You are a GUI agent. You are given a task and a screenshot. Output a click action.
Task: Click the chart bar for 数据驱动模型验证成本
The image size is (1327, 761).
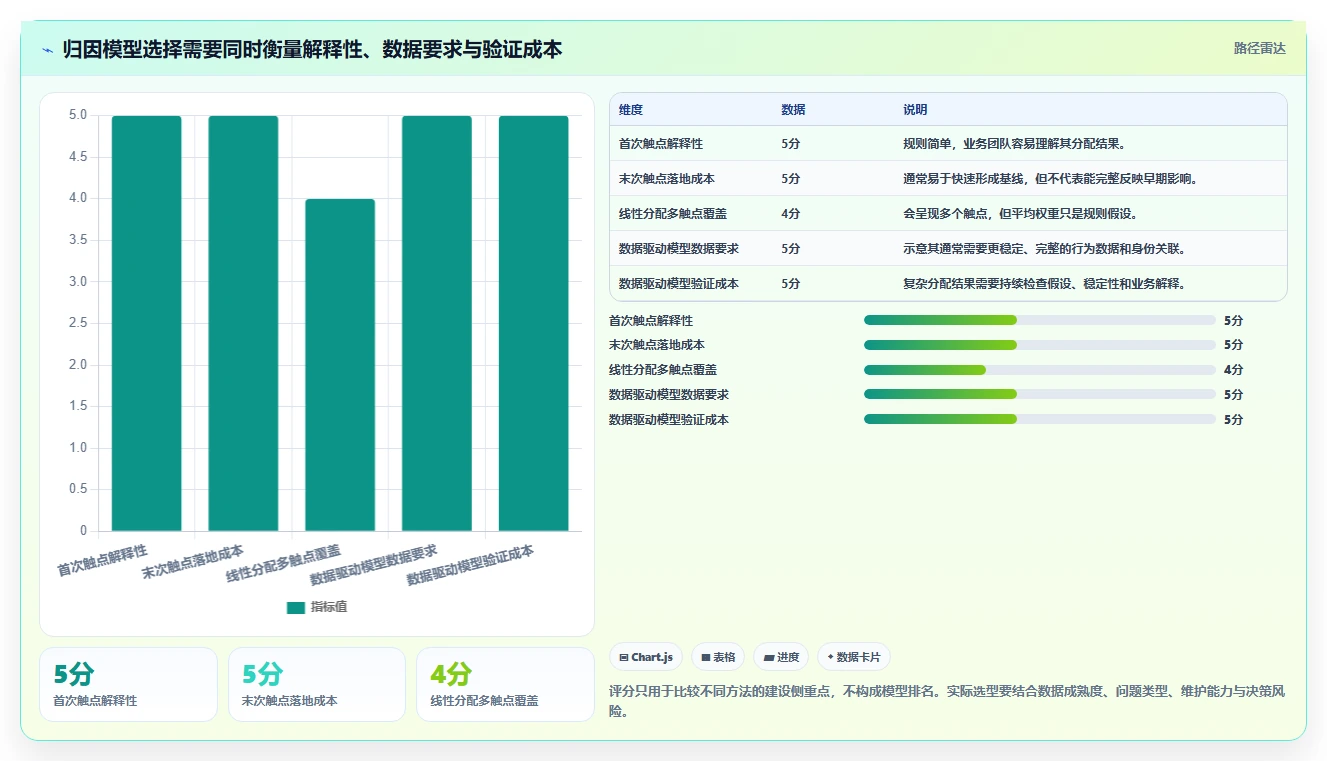coord(534,323)
